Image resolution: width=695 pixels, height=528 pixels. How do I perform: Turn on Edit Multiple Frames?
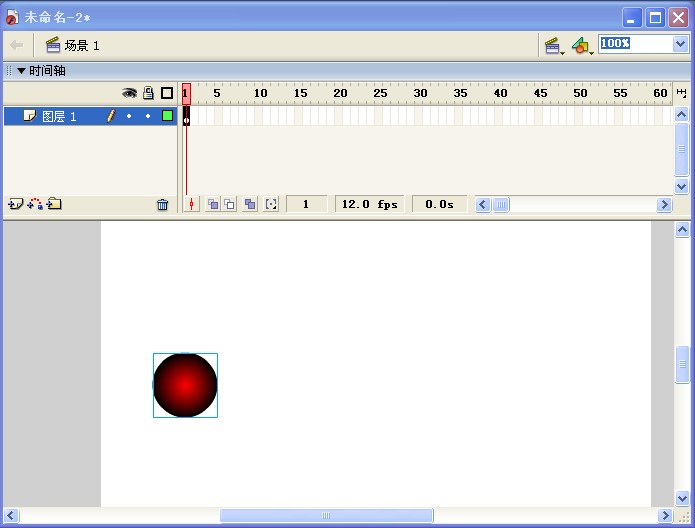250,204
